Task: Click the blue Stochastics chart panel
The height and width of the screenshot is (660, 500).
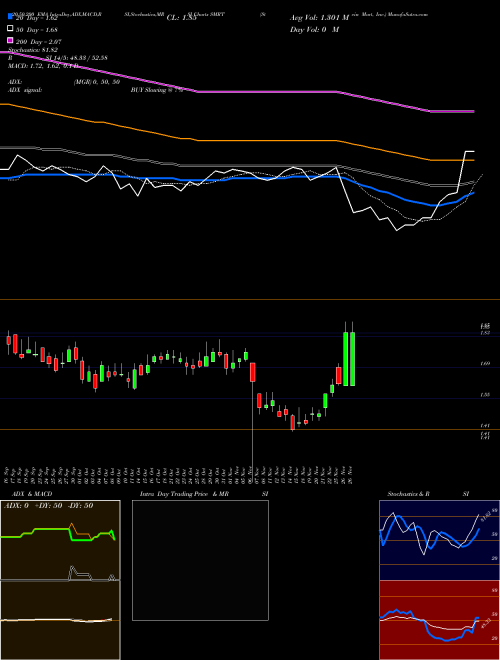Action: click(439, 540)
